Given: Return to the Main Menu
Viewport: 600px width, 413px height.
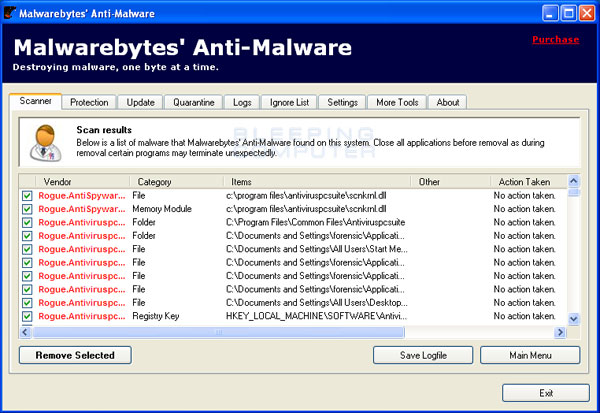Looking at the screenshot, I should point(530,355).
